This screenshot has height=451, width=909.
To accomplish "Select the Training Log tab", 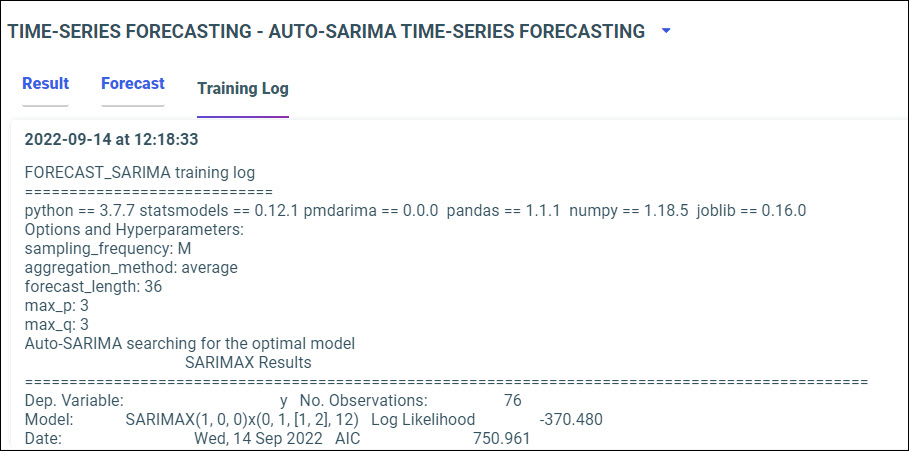I will (243, 89).
